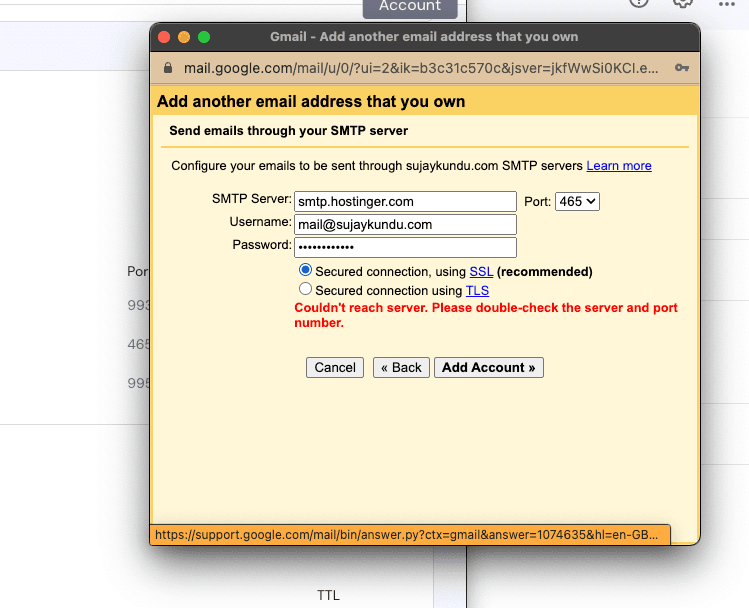Click the 'Couldn't reach server' error message
Screen dimensions: 749x608
486,315
